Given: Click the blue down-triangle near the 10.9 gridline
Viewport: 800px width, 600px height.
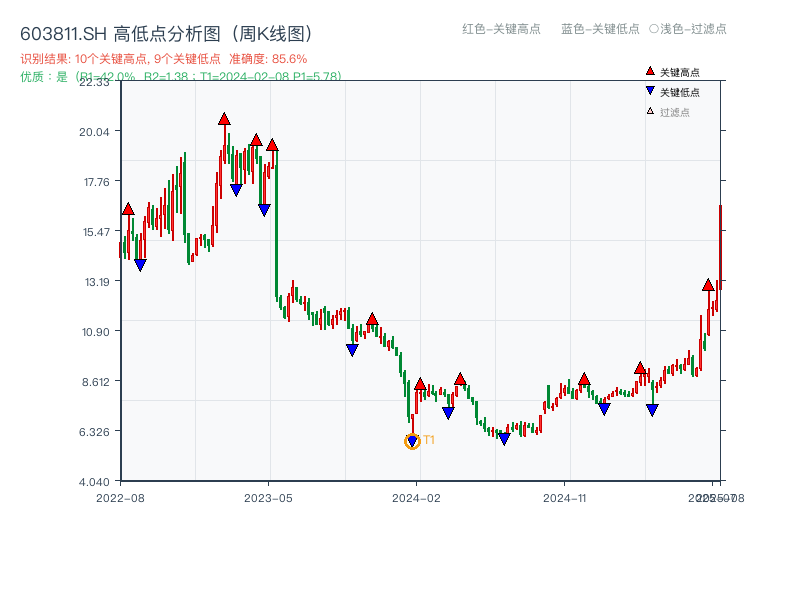Looking at the screenshot, I should pos(351,347).
